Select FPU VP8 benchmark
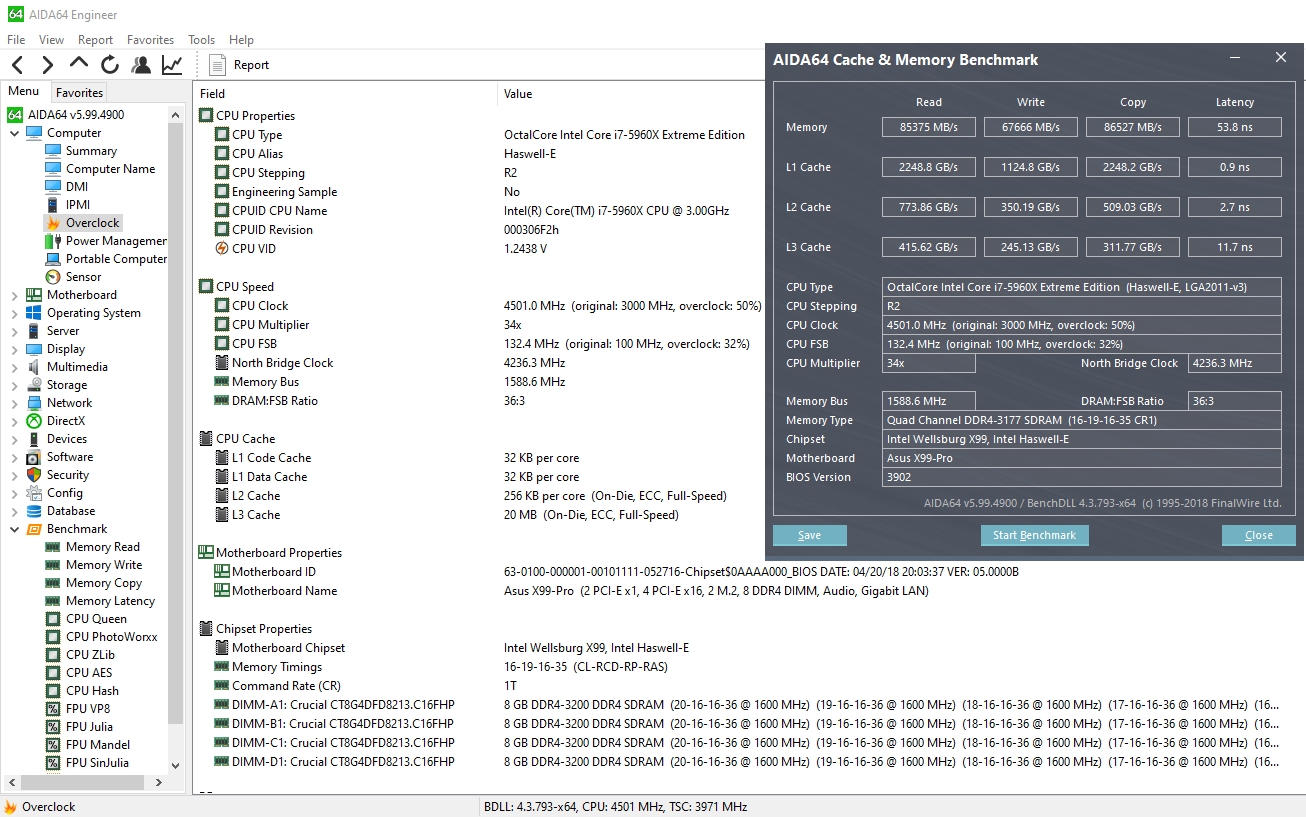Screen dimensions: 1306x817 [x=88, y=709]
